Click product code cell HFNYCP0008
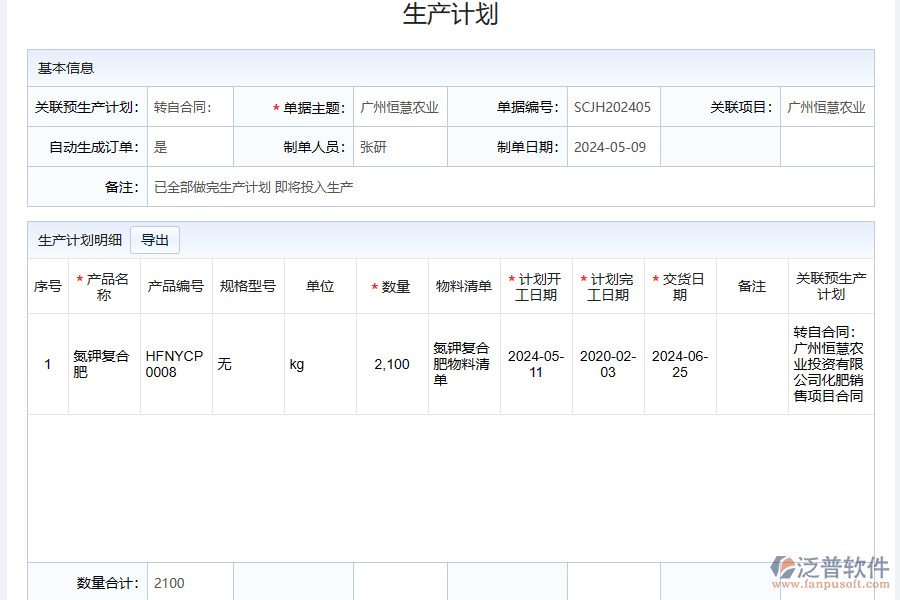Viewport: 900px width, 600px height. [x=176, y=362]
